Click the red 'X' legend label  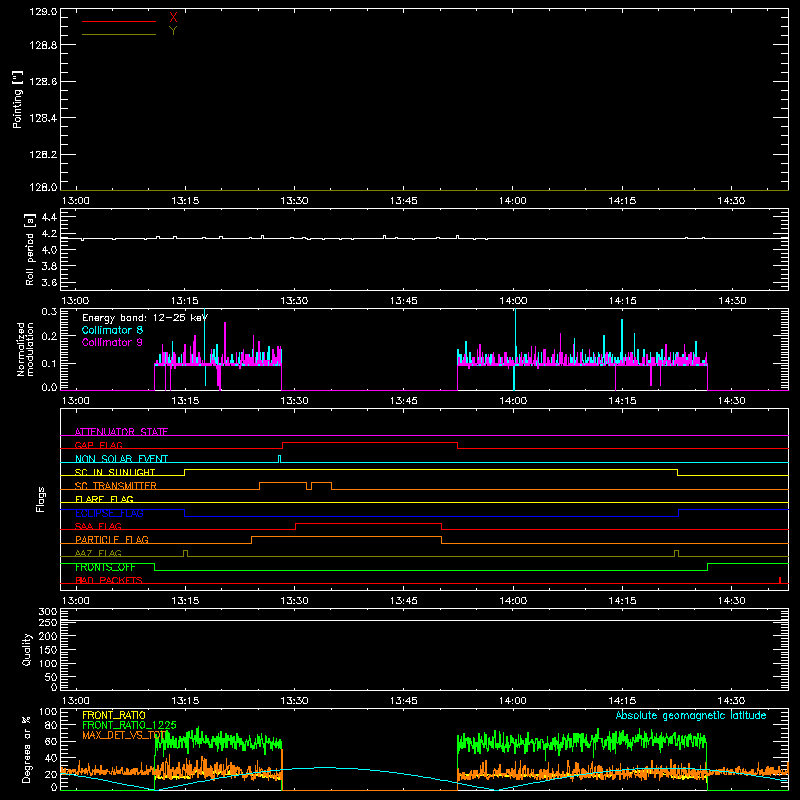tap(173, 18)
